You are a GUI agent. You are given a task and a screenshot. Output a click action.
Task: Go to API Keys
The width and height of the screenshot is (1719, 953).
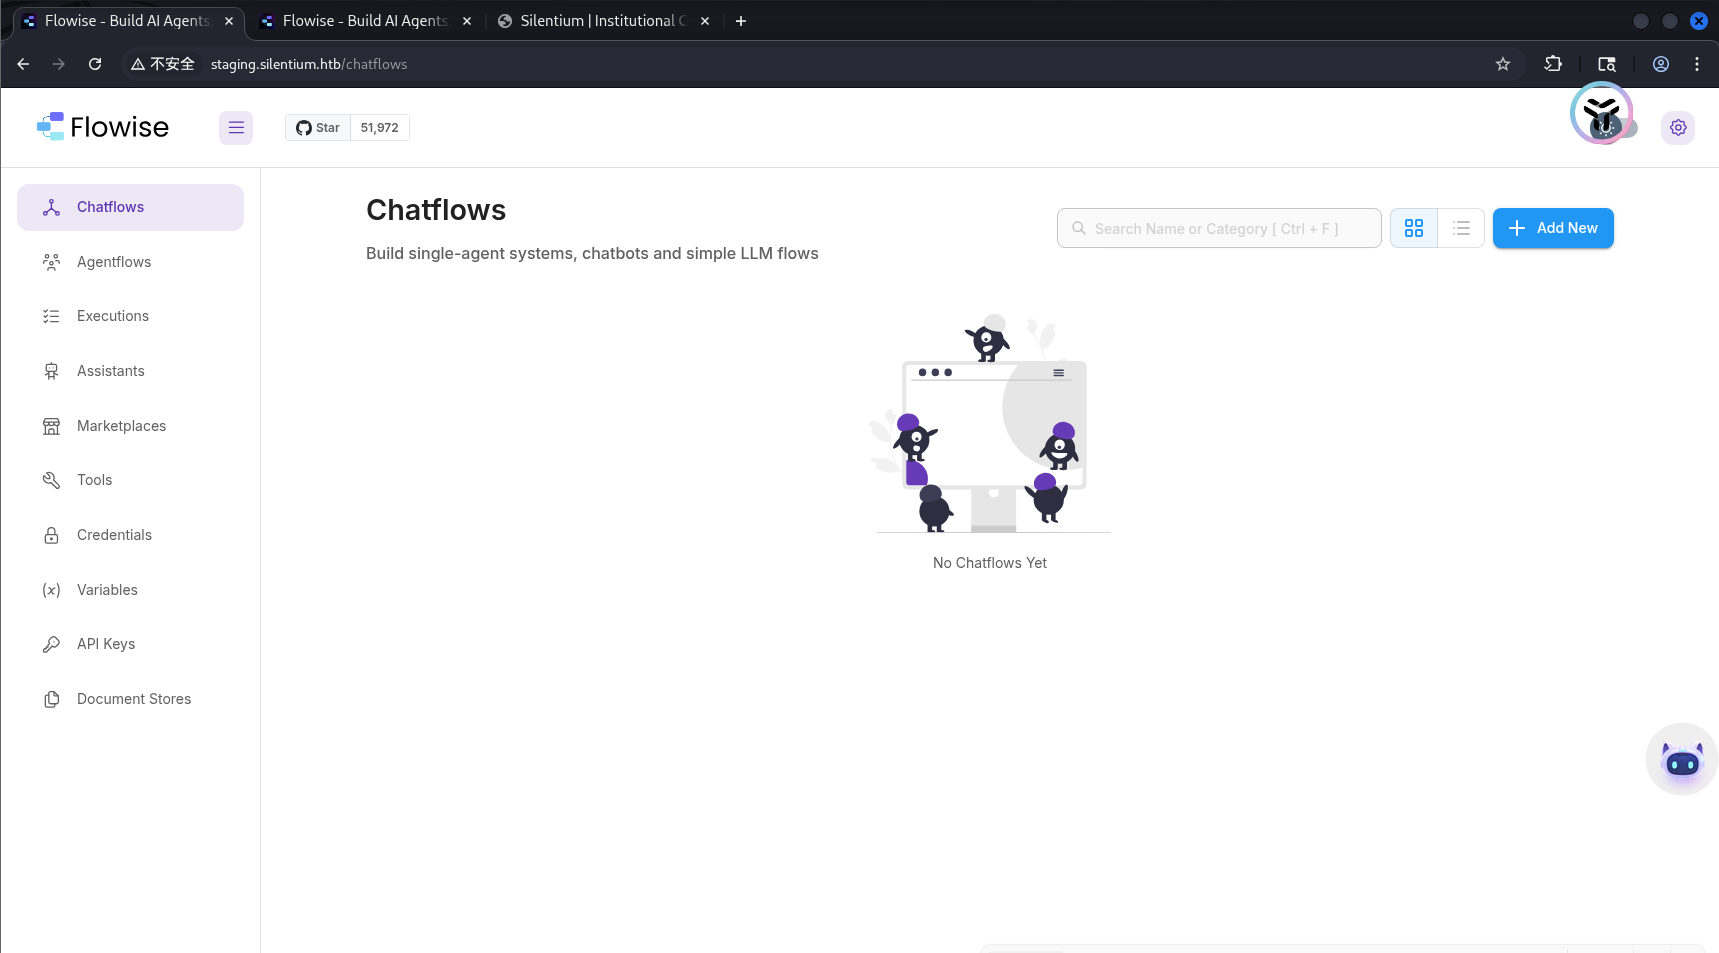[x=106, y=644]
